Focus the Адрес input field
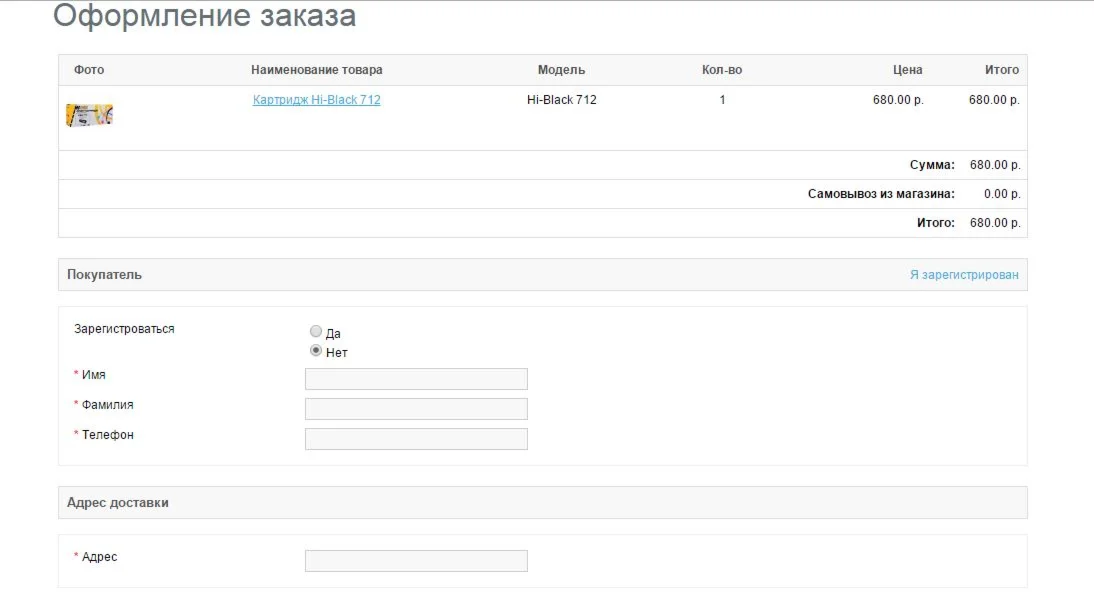 coord(416,561)
